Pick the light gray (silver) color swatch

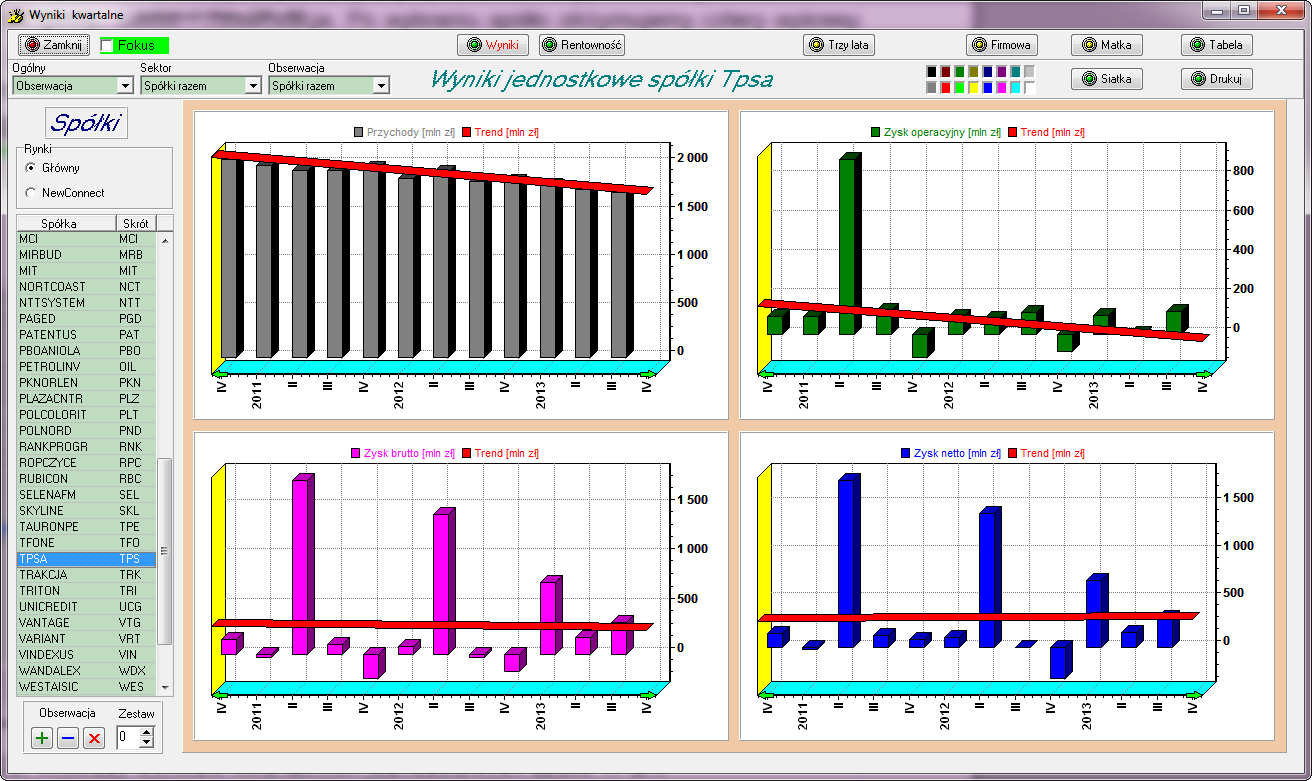tap(1030, 72)
